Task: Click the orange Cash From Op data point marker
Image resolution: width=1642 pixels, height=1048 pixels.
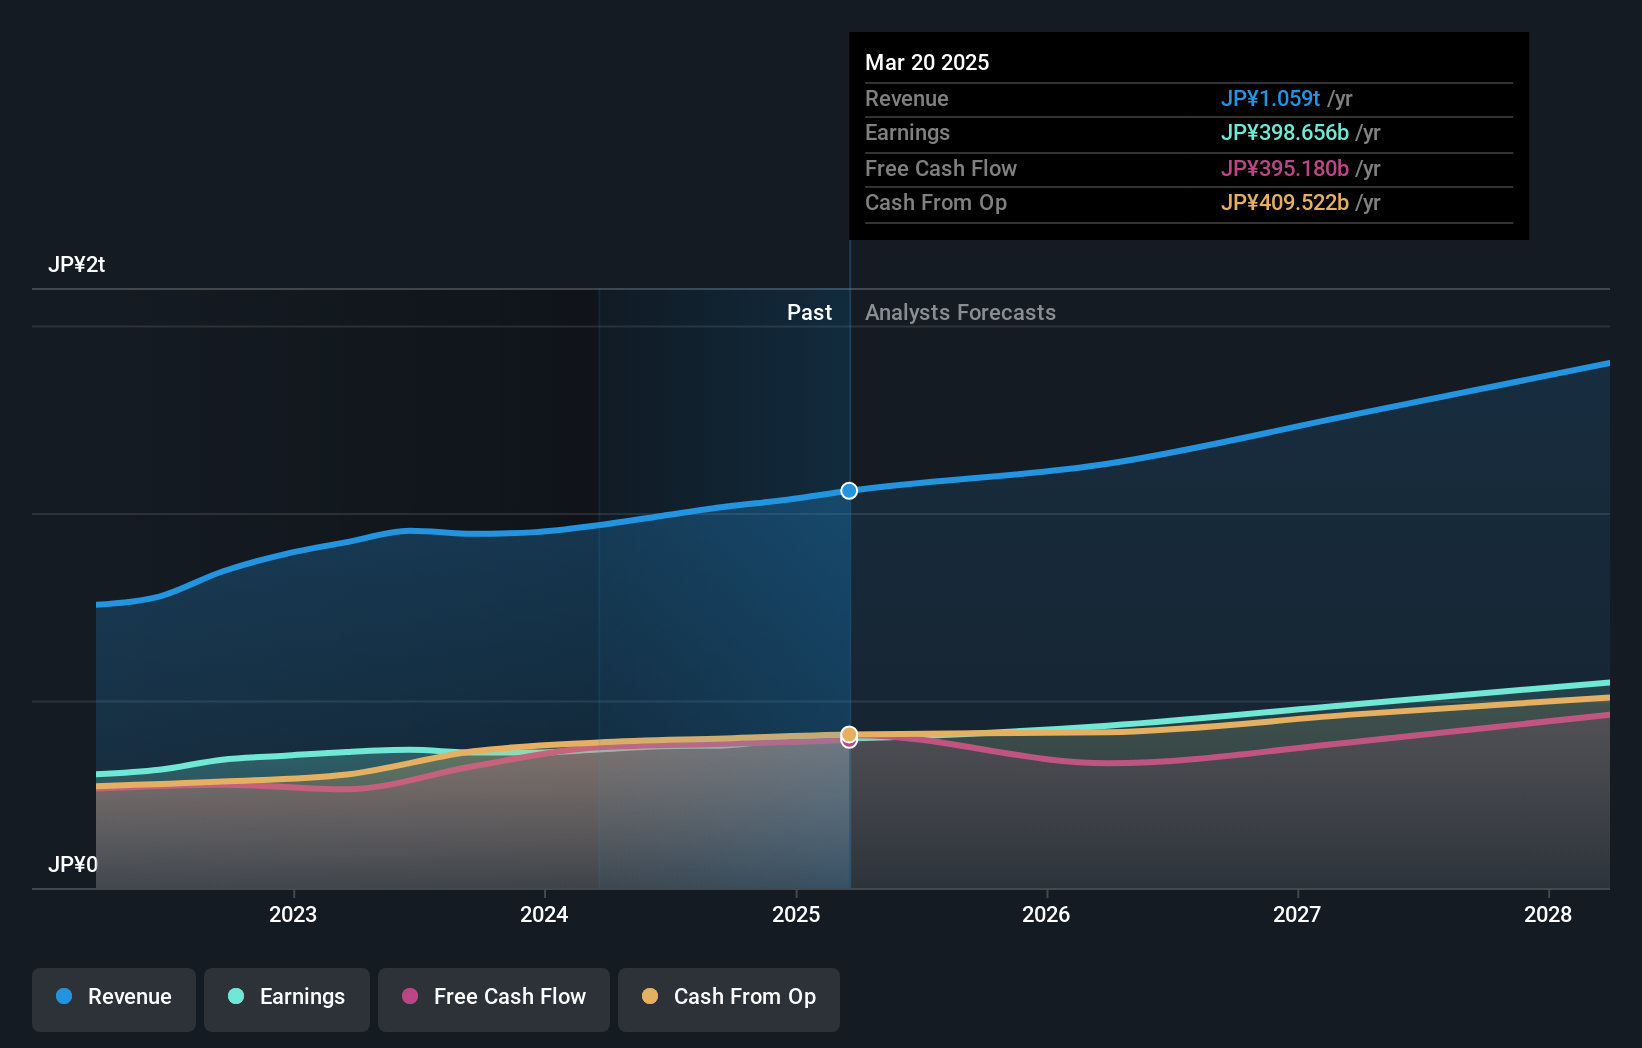Action: 849,734
